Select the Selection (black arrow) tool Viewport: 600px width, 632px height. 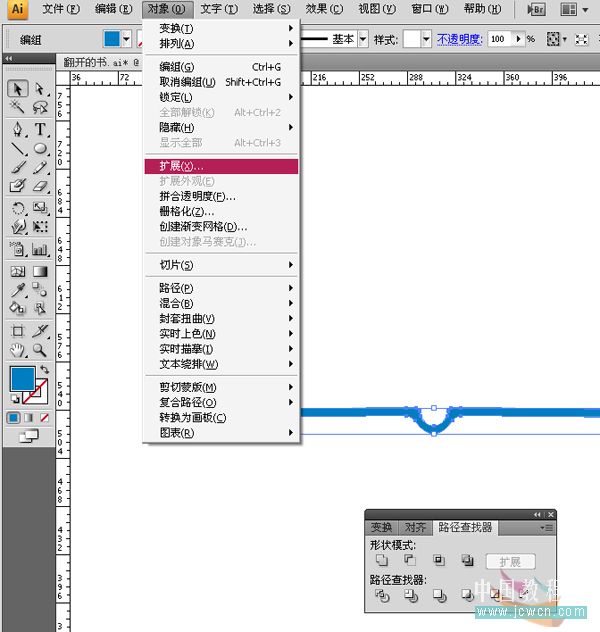(17, 89)
